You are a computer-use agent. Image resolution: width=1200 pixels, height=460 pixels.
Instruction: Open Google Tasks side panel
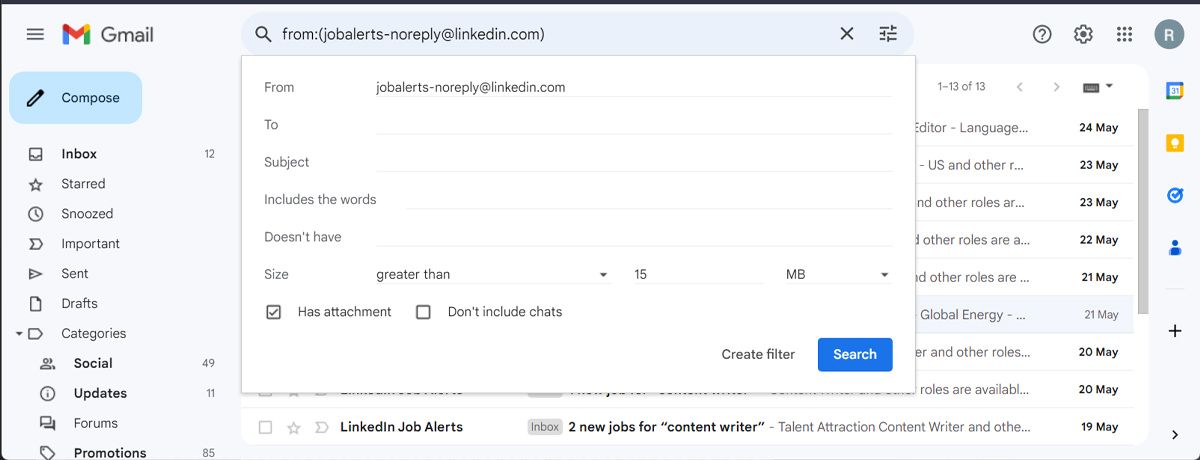pos(1175,195)
